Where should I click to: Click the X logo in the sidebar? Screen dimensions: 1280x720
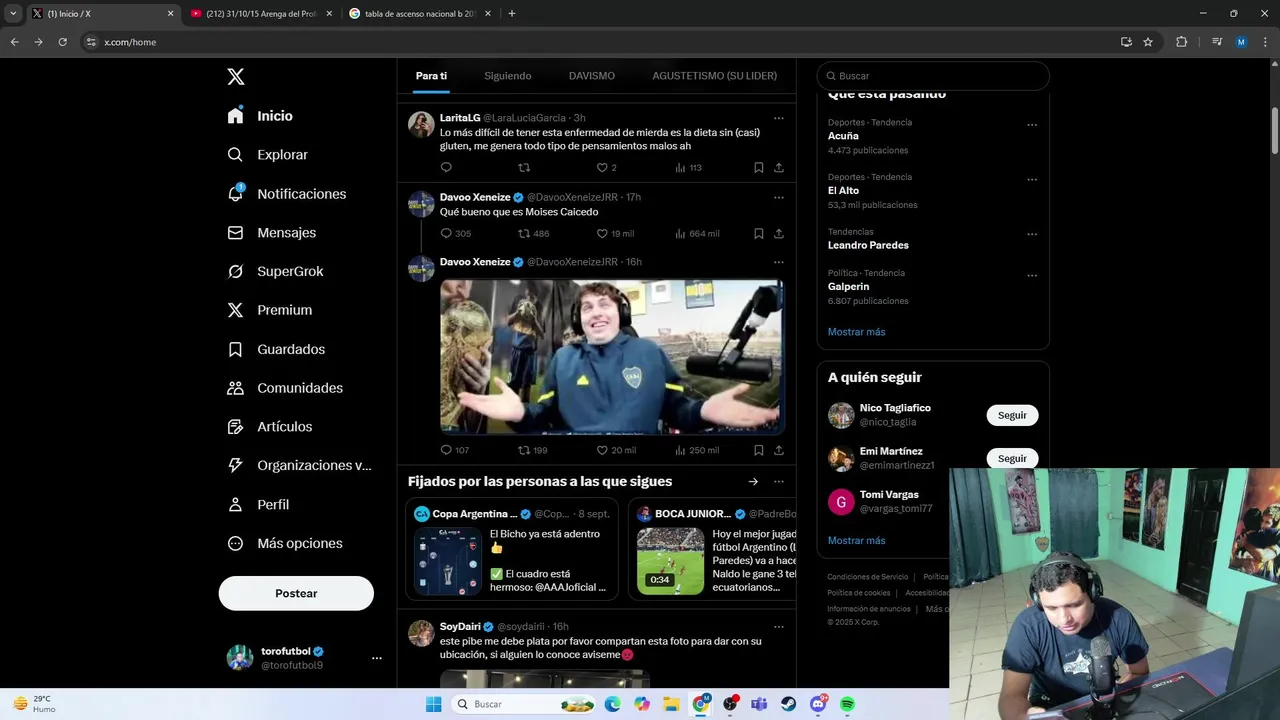[235, 77]
